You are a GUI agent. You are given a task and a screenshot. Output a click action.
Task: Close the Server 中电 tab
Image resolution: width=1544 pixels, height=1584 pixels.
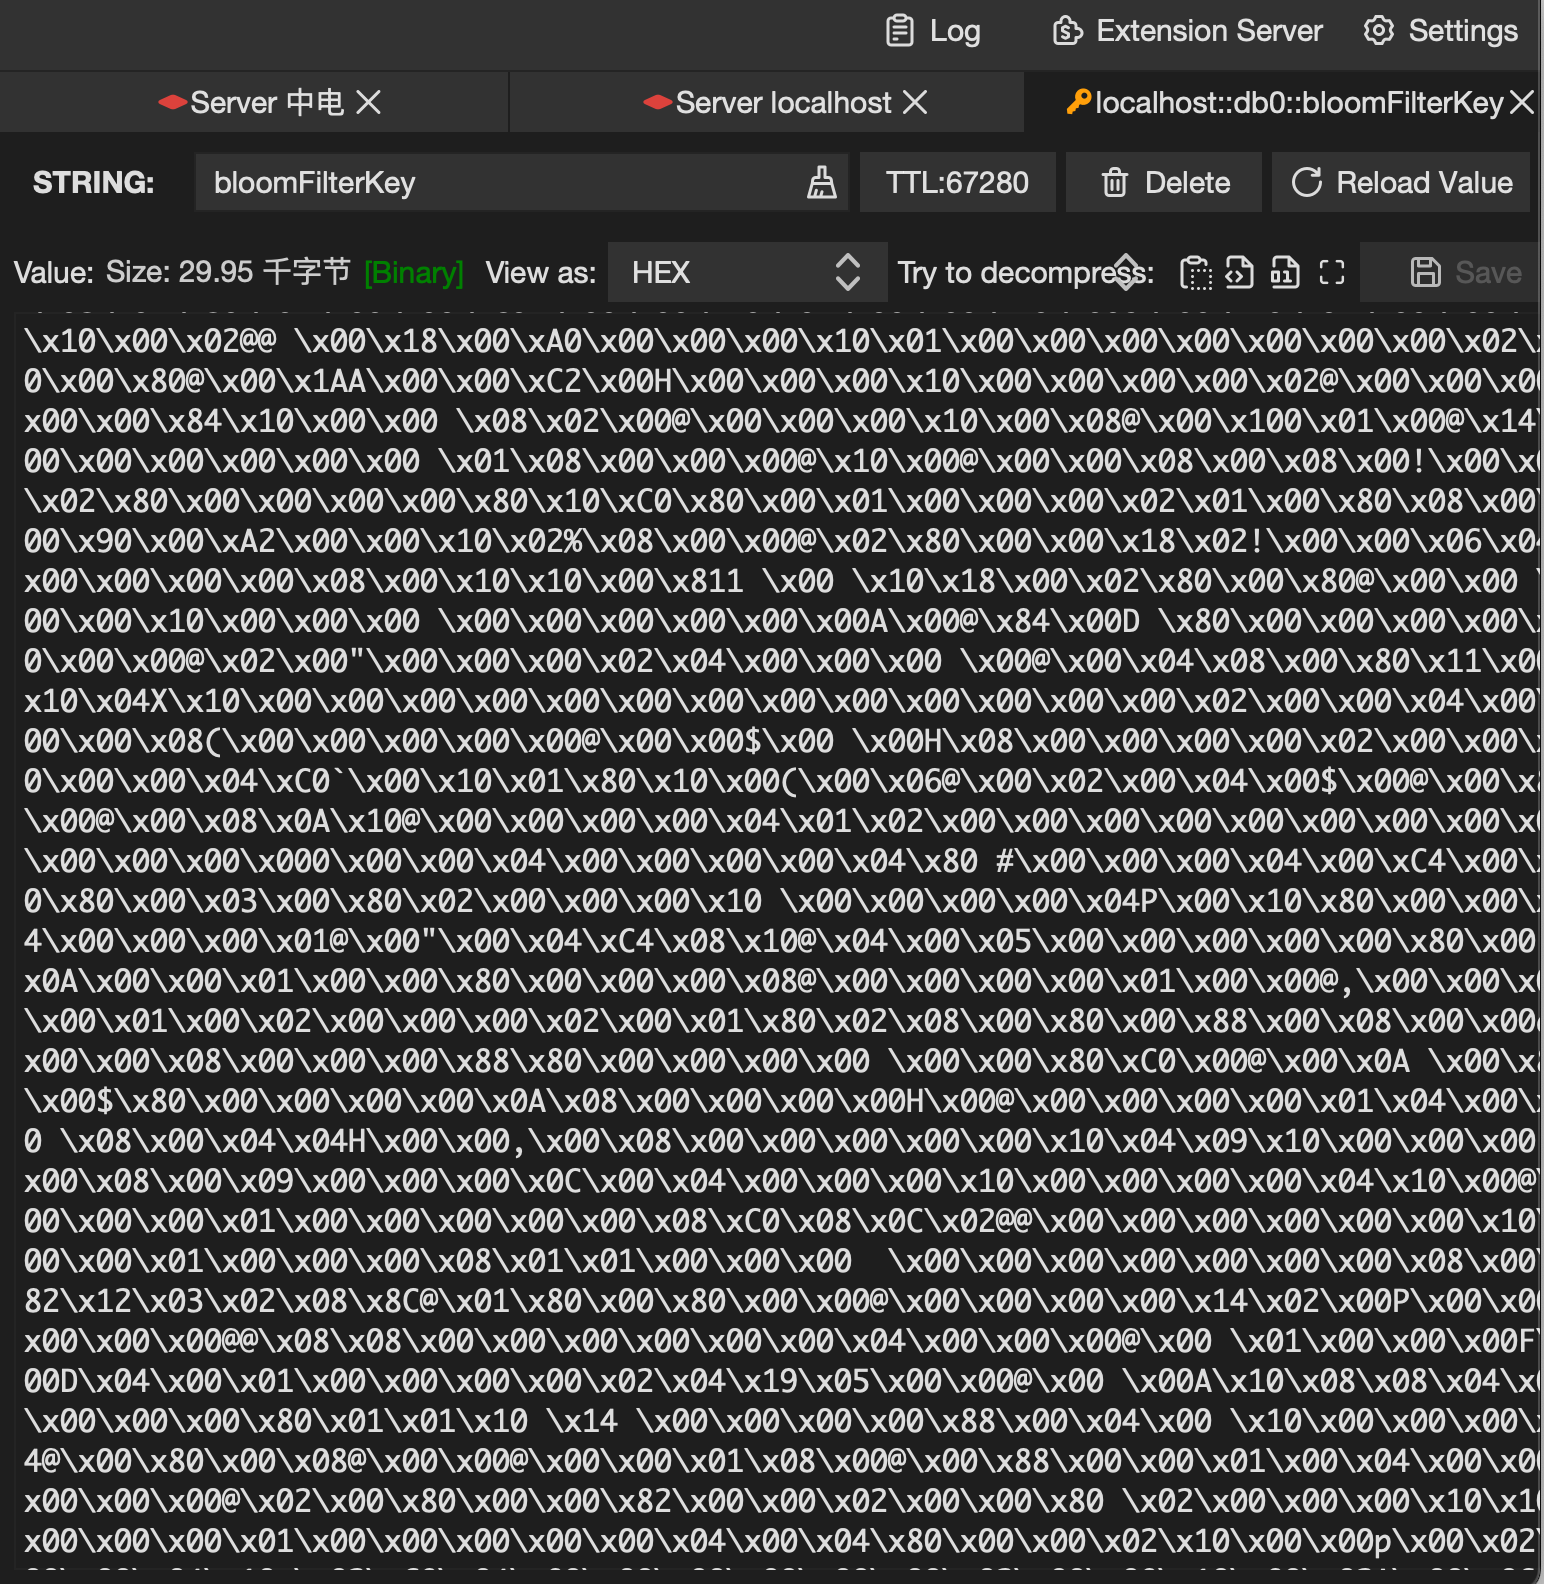pos(369,102)
